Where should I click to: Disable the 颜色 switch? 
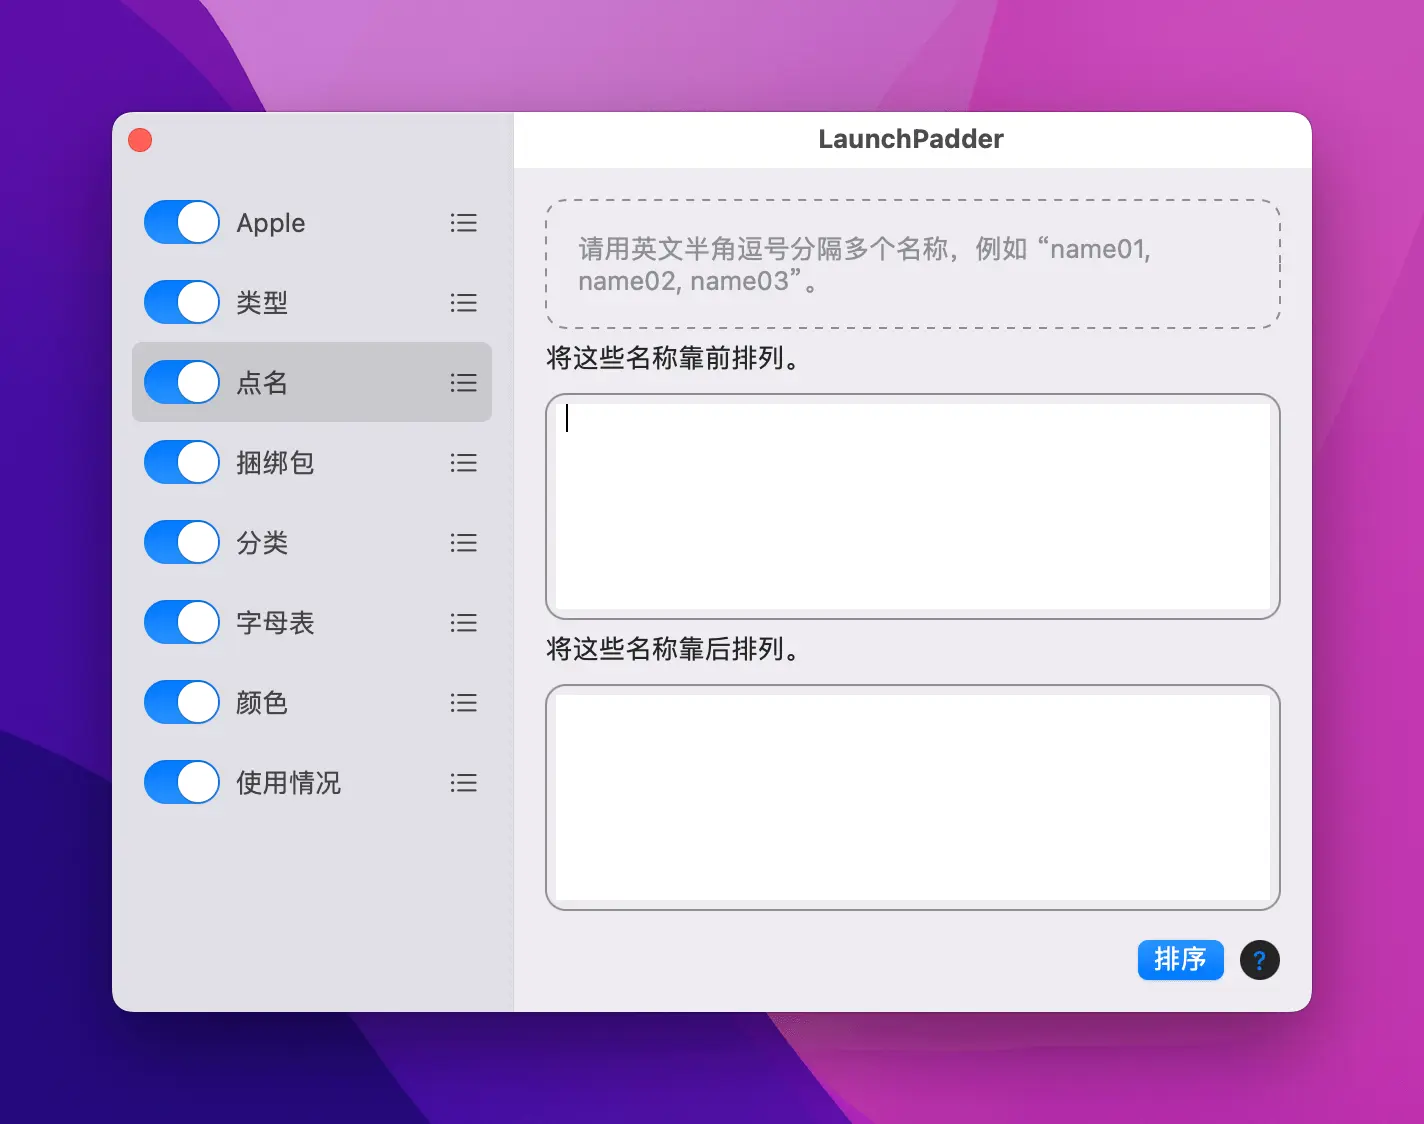click(182, 702)
